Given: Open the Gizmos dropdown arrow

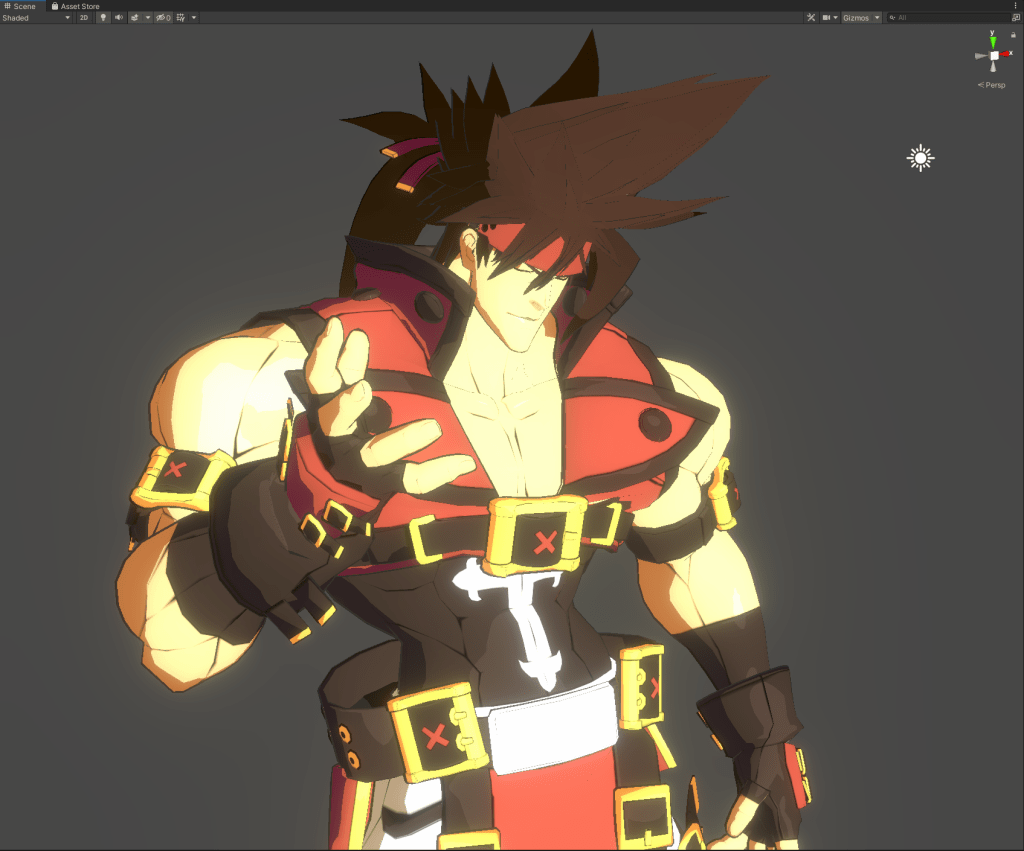Looking at the screenshot, I should 877,18.
